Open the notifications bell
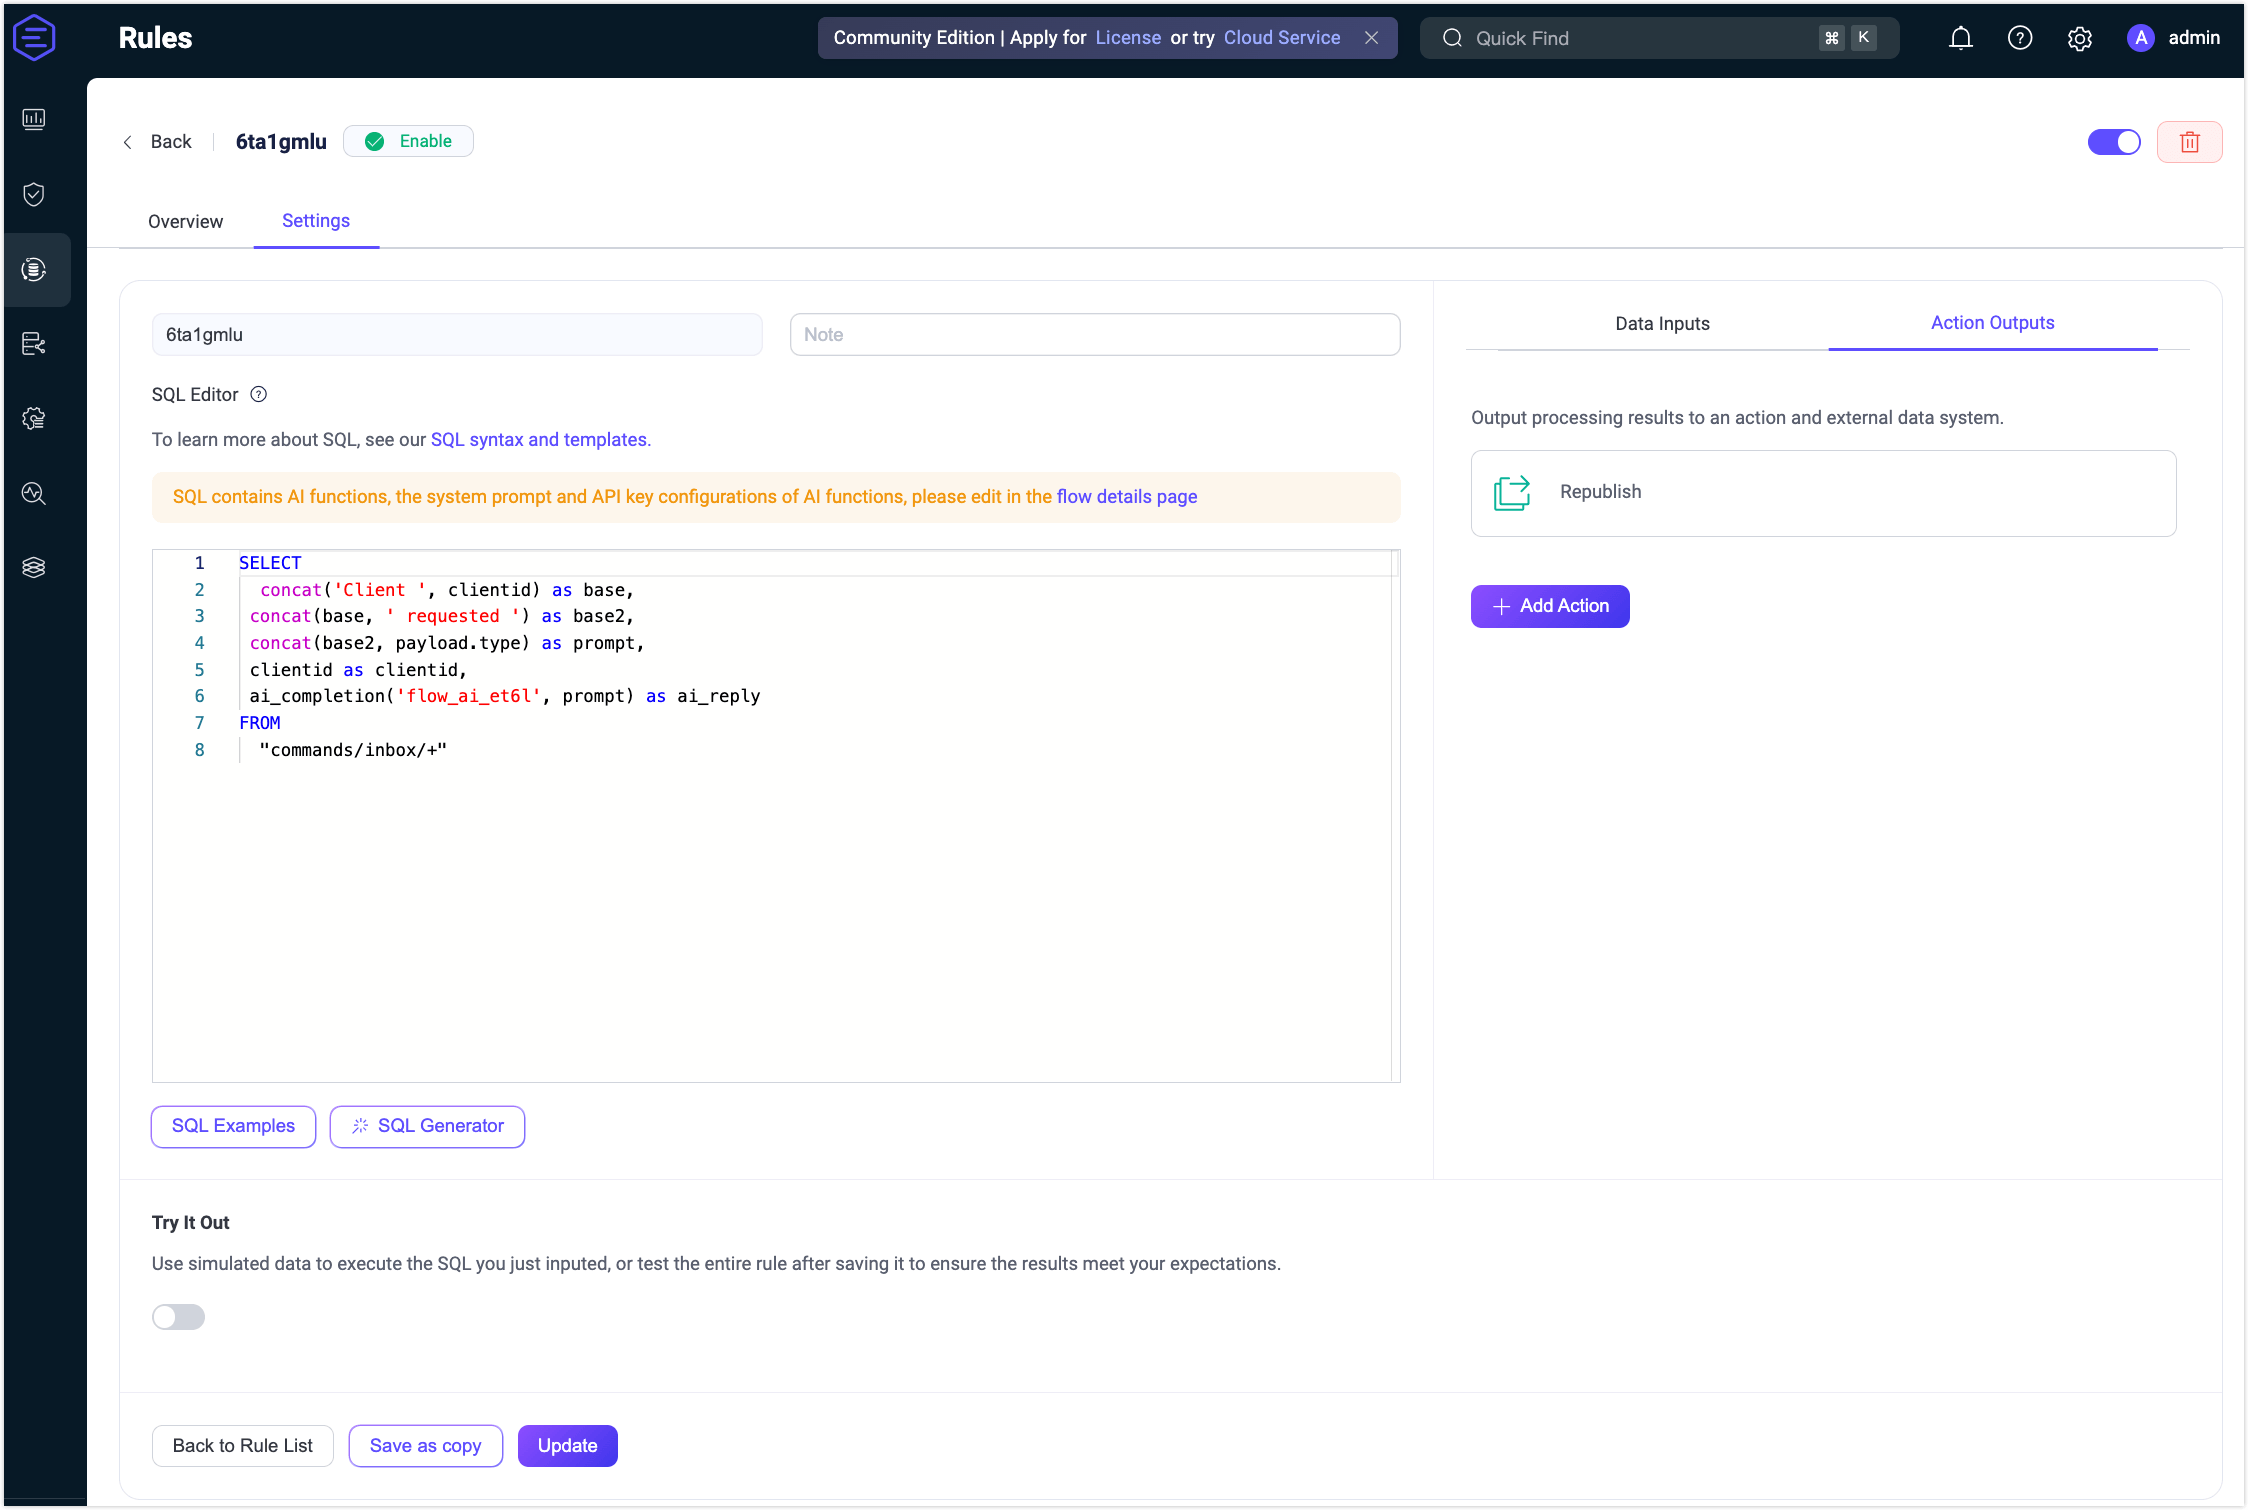 (1960, 38)
